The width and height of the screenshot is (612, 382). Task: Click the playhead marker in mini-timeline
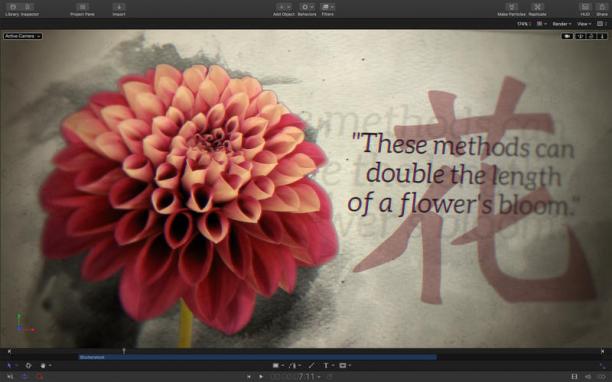pyautogui.click(x=124, y=351)
